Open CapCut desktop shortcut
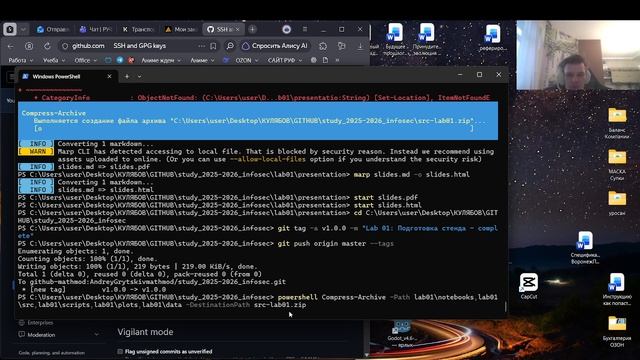 coord(529,286)
